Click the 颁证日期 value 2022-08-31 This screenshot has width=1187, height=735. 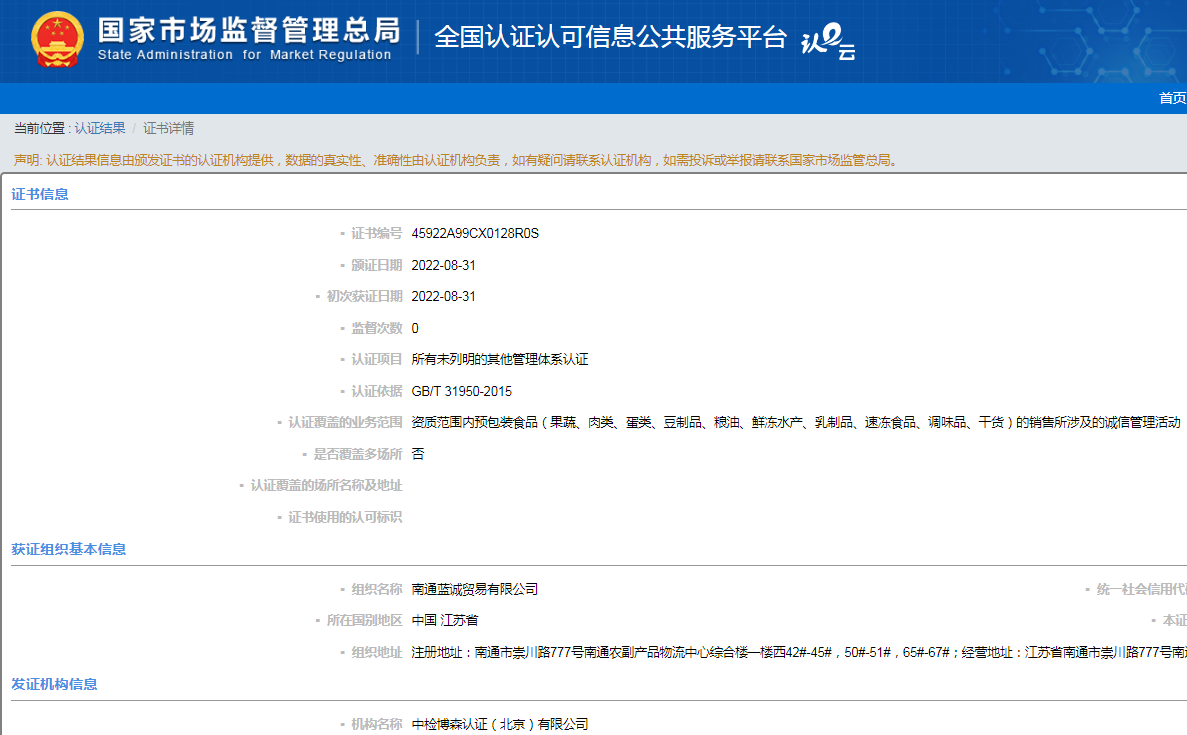tap(444, 265)
